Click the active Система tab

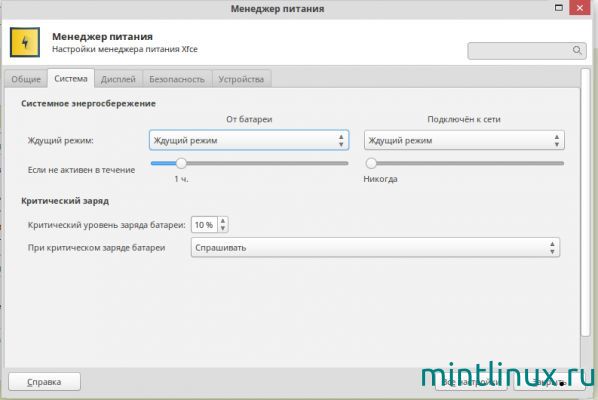pyautogui.click(x=71, y=79)
